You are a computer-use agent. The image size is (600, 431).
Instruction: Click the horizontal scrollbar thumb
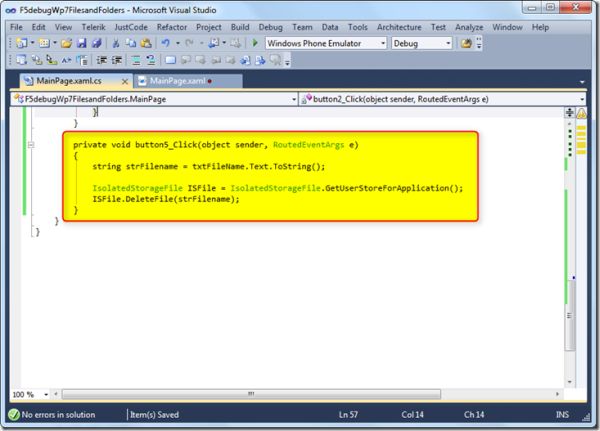click(251, 394)
